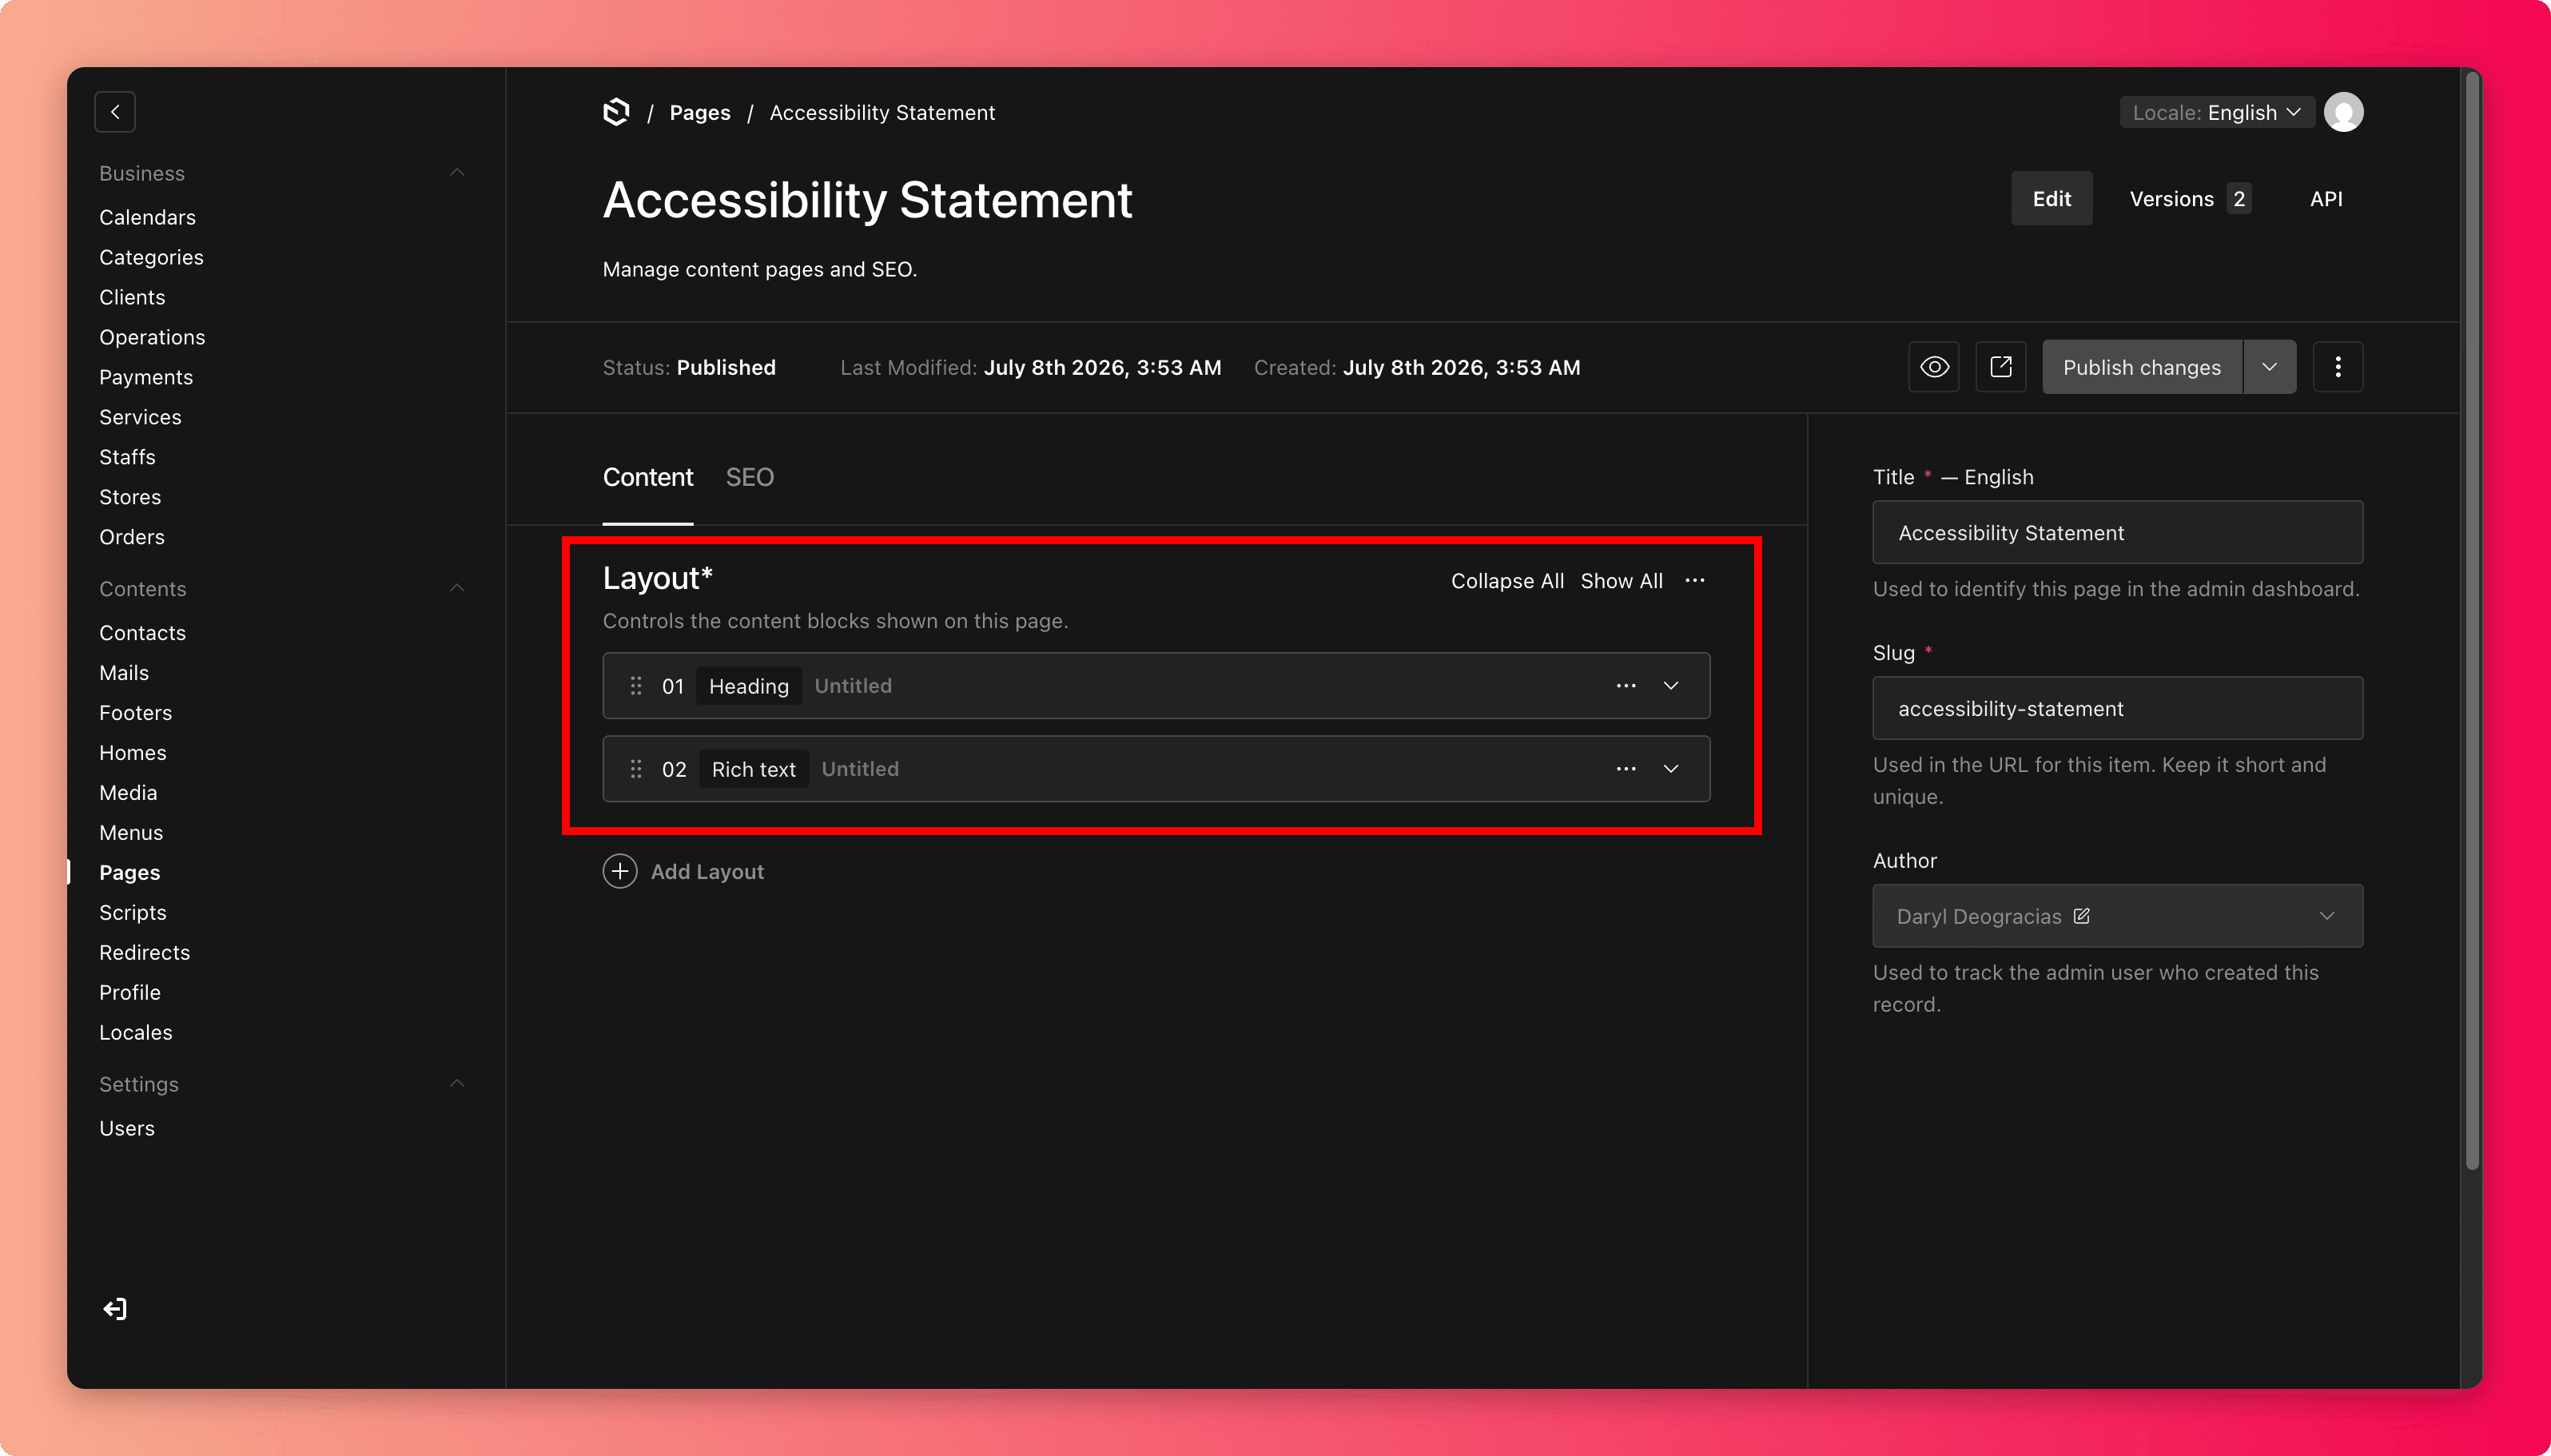The image size is (2551, 1456).
Task: Open the Publish changes dropdown arrow
Action: pyautogui.click(x=2270, y=367)
